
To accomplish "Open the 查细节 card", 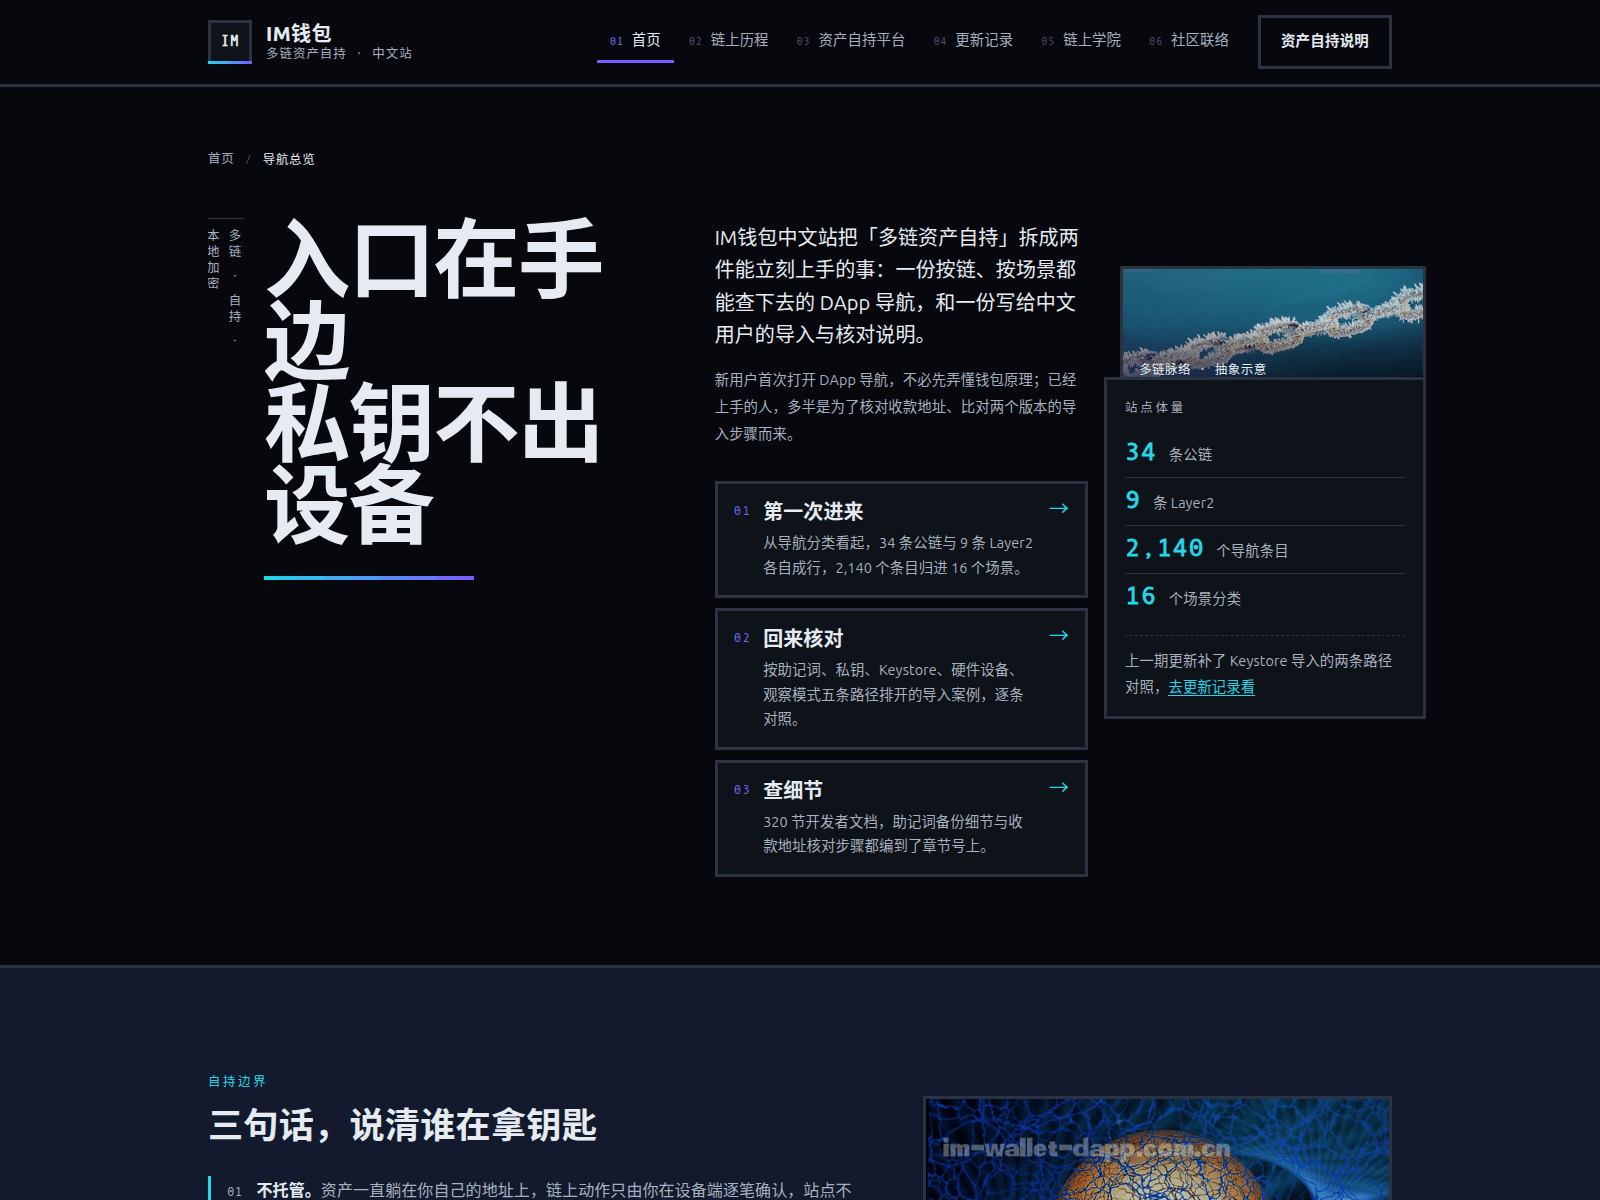I will coord(901,818).
